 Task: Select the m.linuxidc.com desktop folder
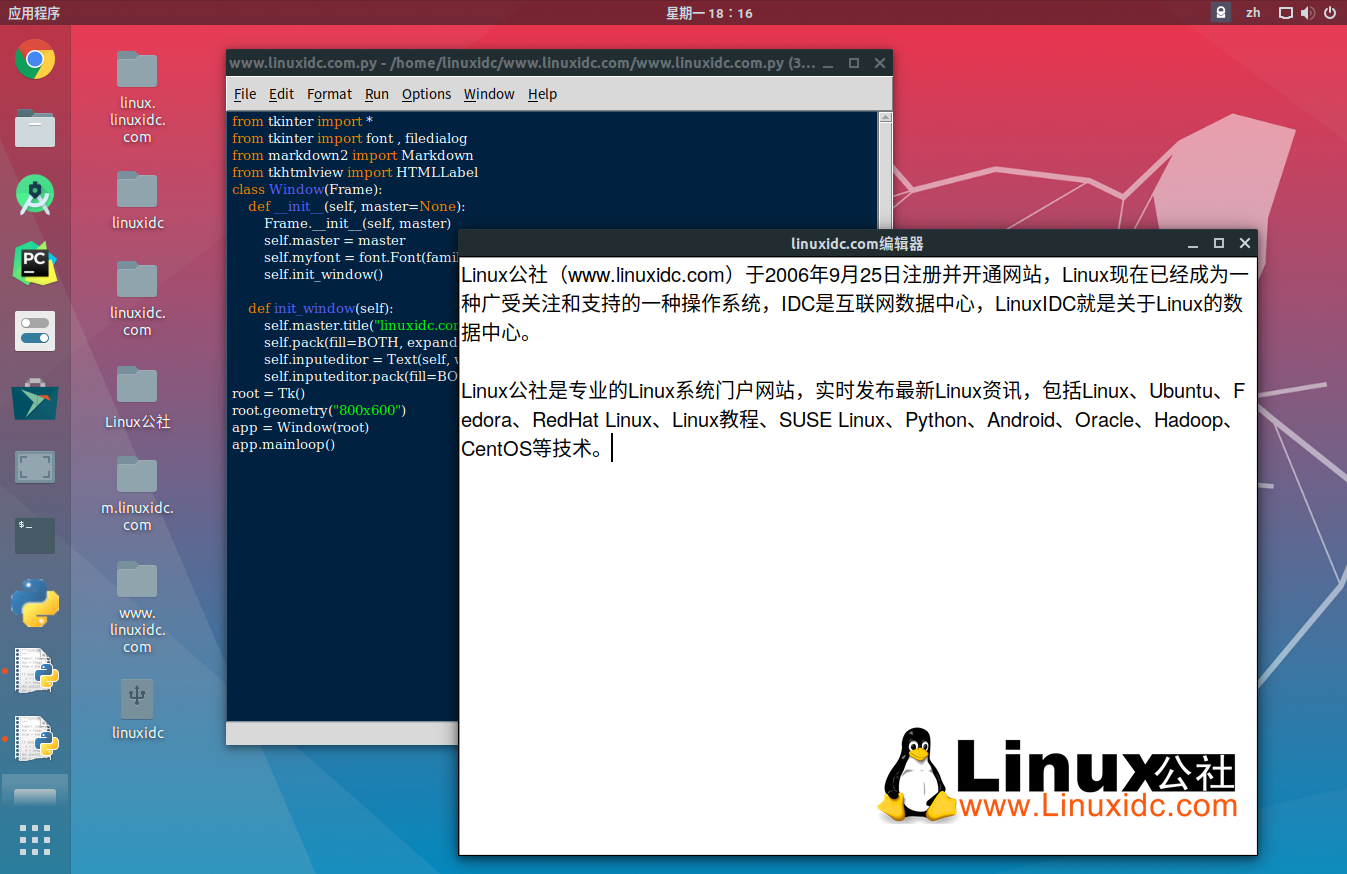pos(137,493)
